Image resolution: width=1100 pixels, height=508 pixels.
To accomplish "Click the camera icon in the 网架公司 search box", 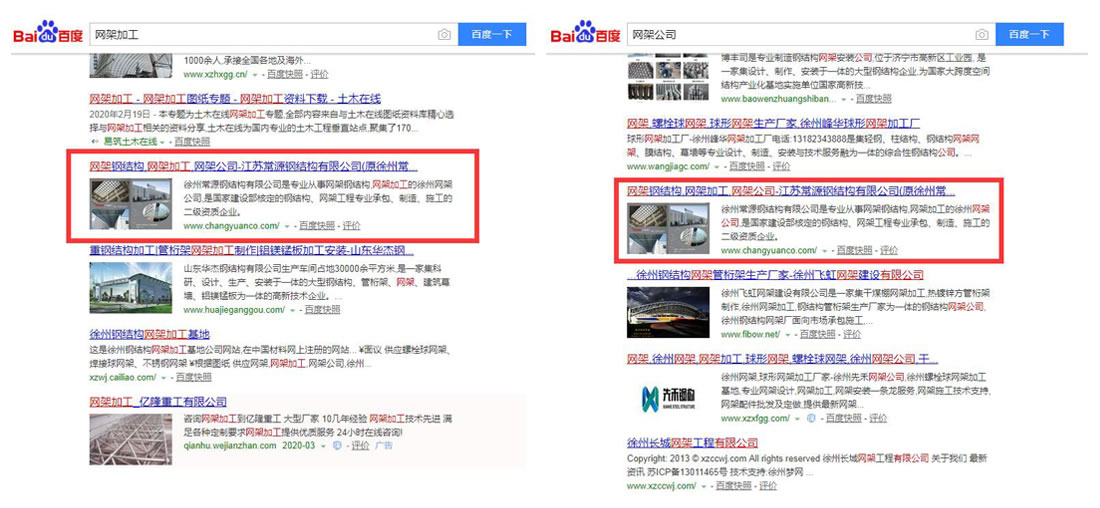I will coord(981,35).
